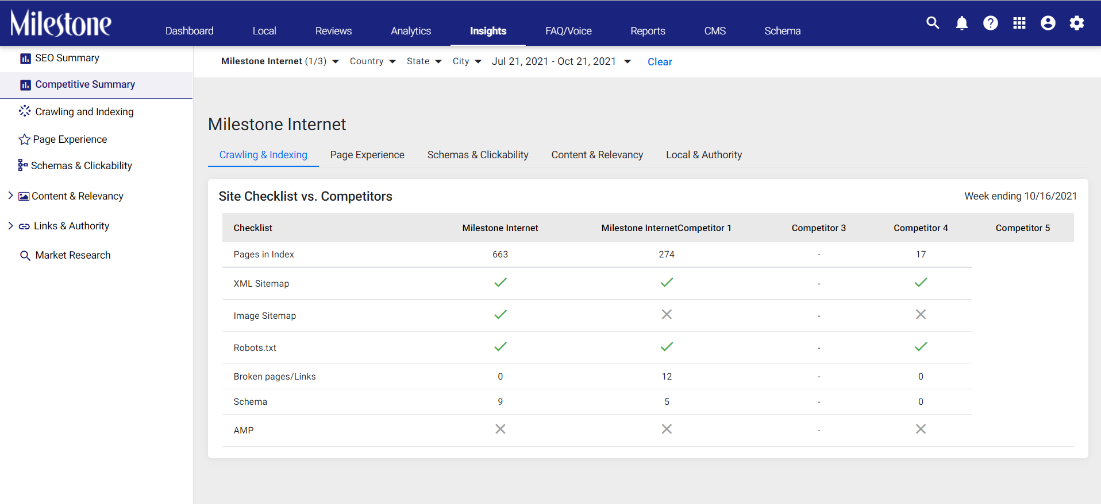Switch to the Local & Authority tab
Viewport: 1101px width, 504px height.
pos(704,154)
